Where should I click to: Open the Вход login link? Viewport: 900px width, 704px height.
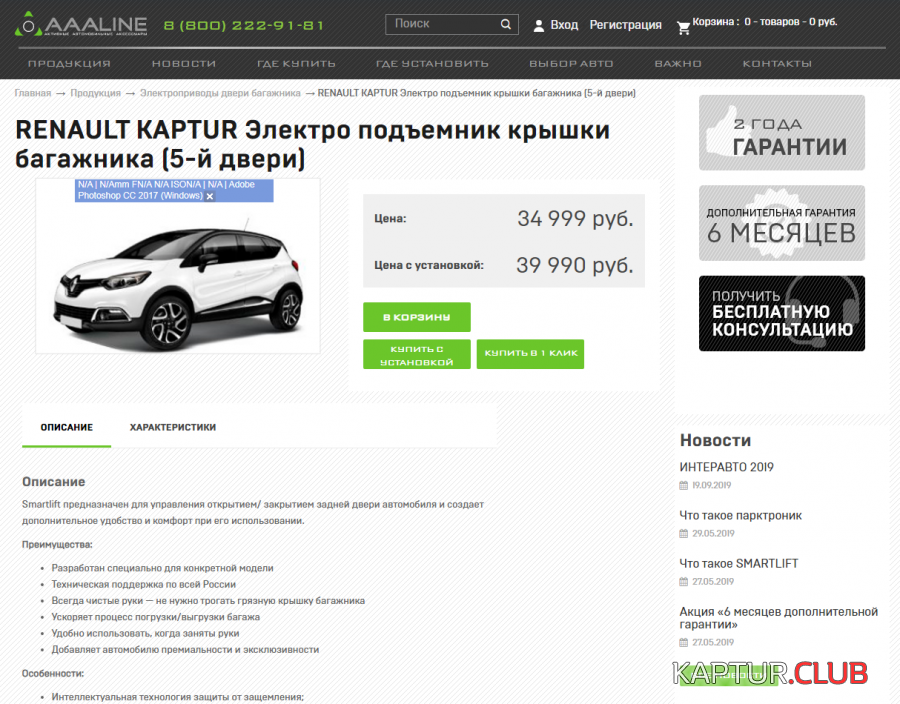pos(564,25)
